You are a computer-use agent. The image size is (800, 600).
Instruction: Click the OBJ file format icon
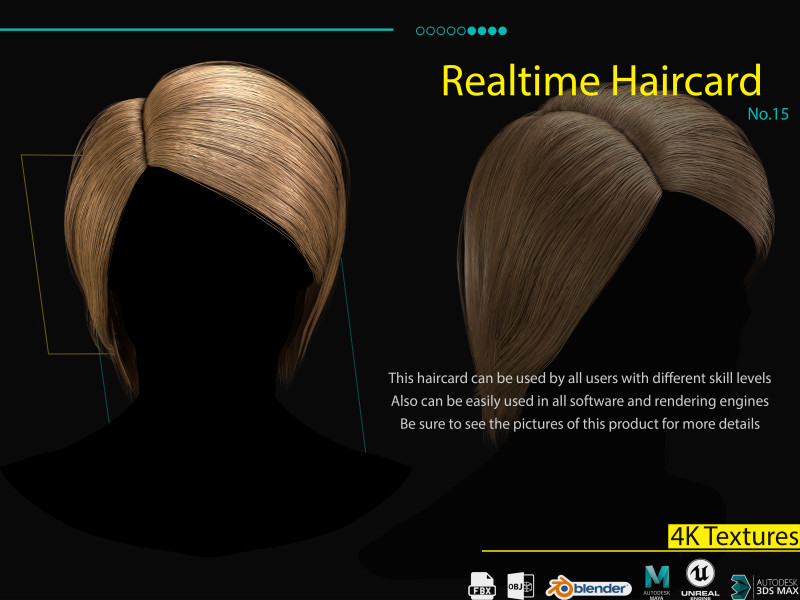521,584
